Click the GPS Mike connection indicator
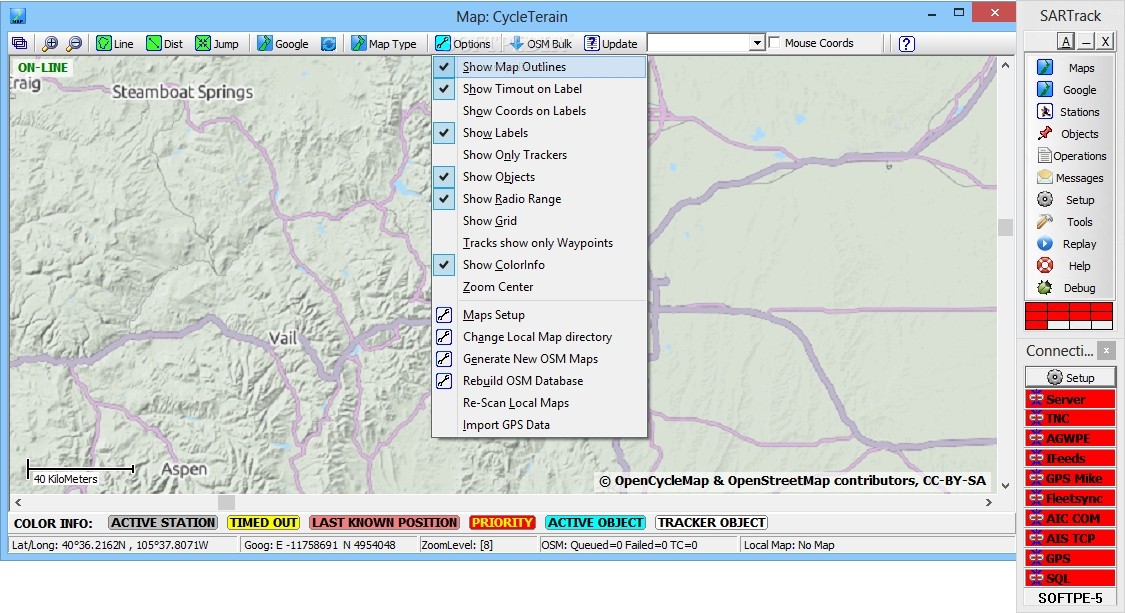The width and height of the screenshot is (1125, 613). [1070, 478]
